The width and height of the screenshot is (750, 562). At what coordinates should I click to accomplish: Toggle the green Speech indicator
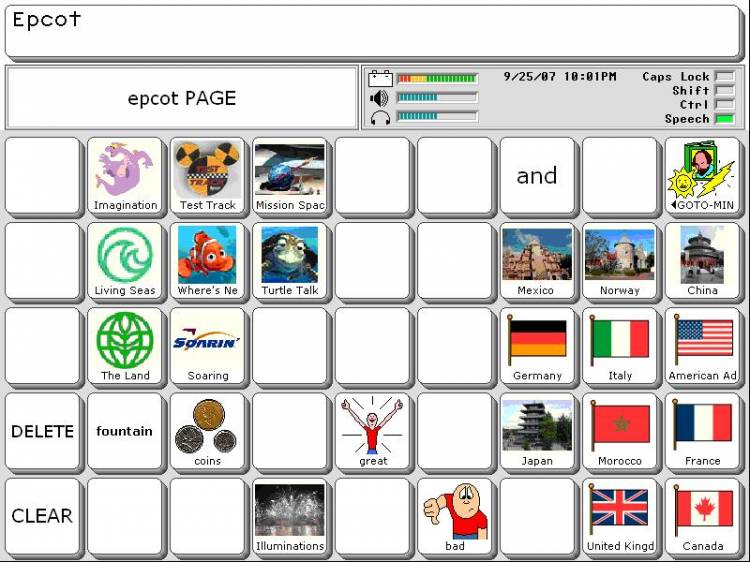(x=724, y=119)
